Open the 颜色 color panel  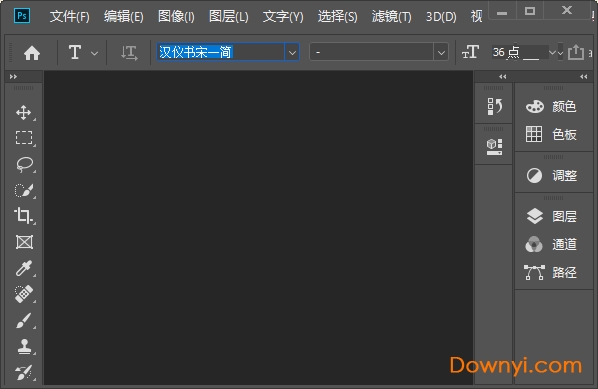(551, 106)
